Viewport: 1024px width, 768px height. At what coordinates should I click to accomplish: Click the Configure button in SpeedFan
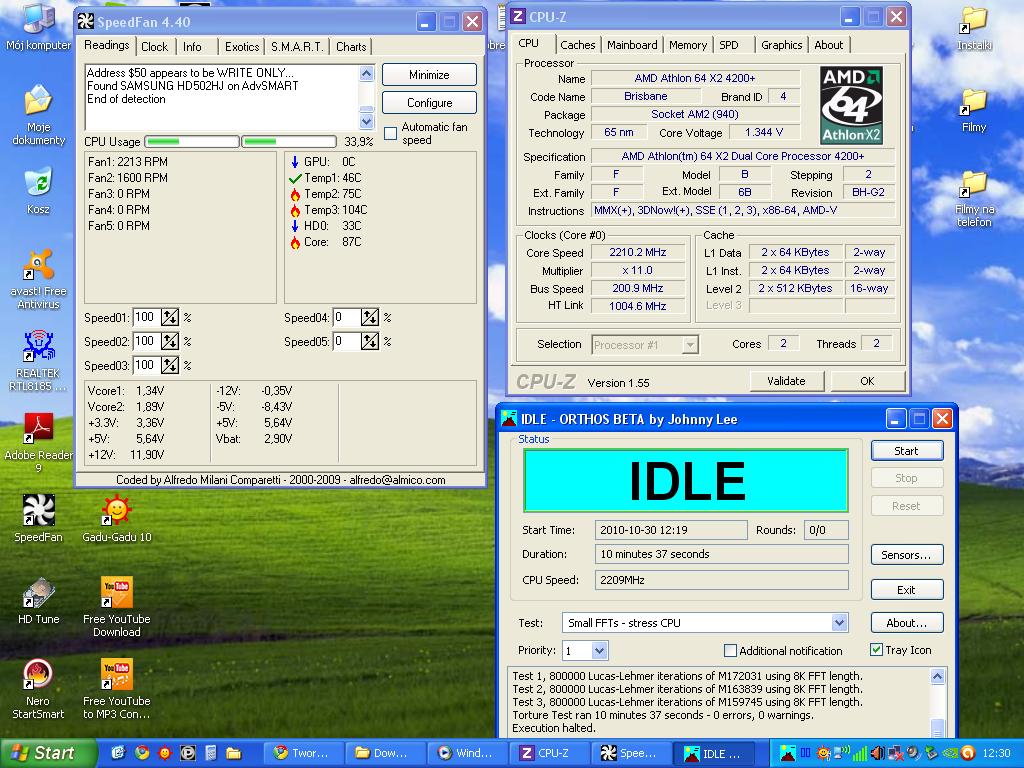pyautogui.click(x=429, y=103)
